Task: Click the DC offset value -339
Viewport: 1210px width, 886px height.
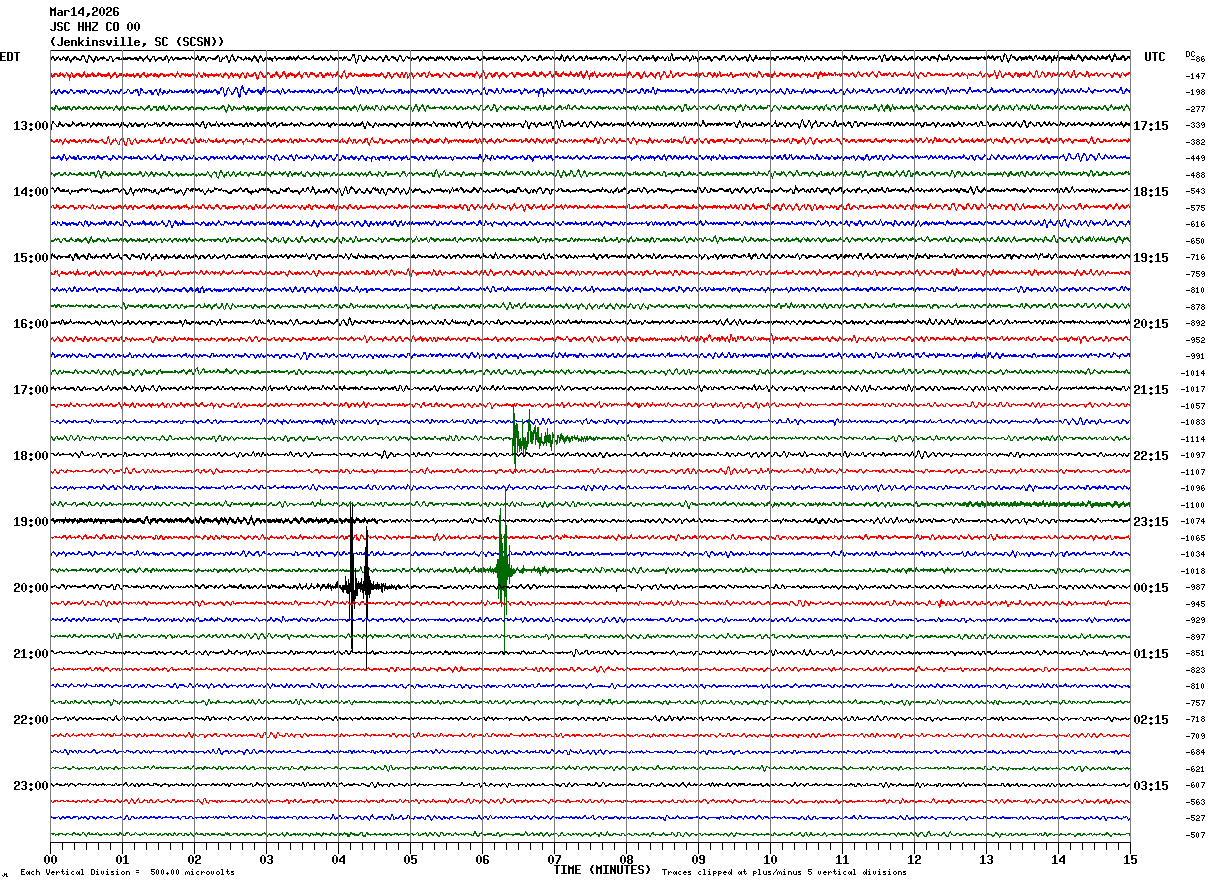Action: click(1195, 126)
